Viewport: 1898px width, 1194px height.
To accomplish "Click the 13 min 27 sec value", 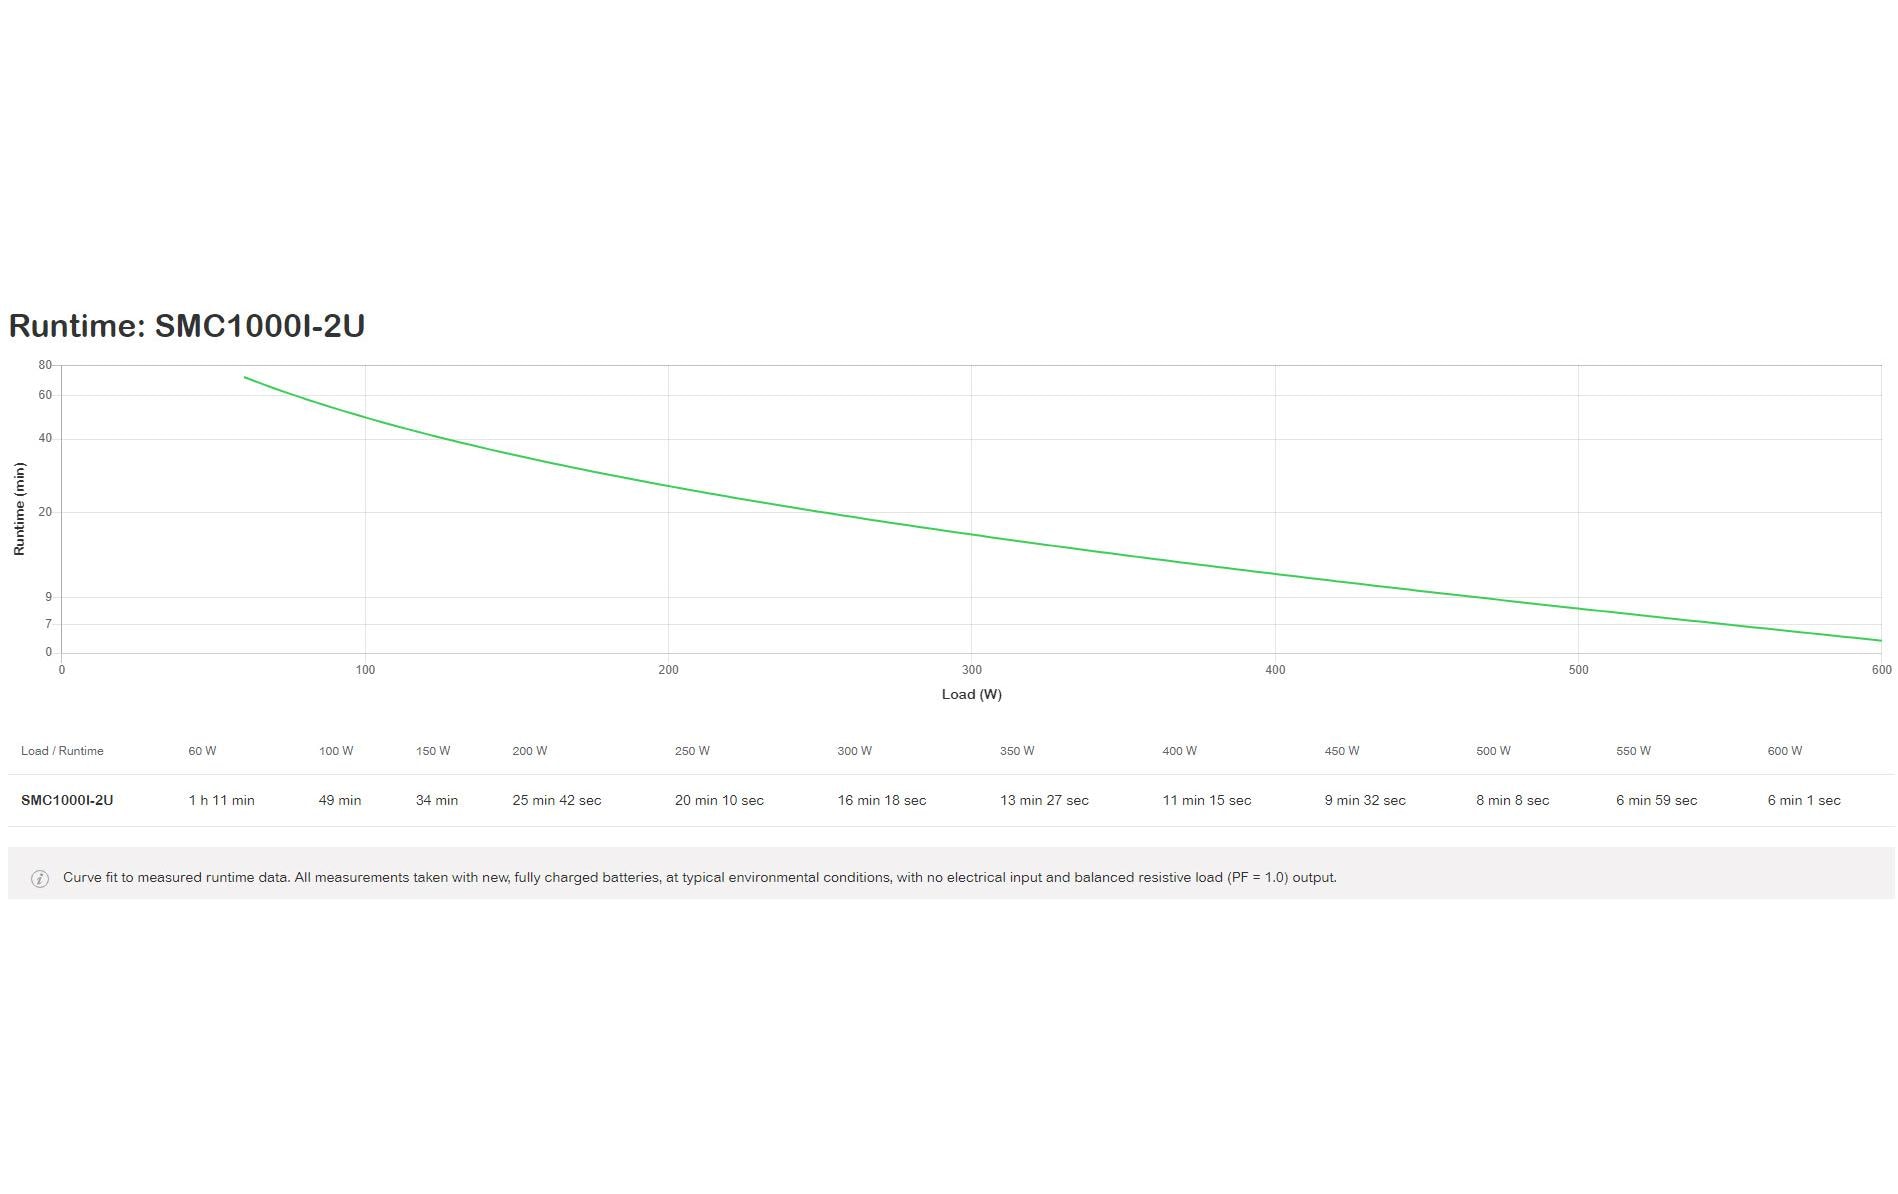I will 1044,800.
